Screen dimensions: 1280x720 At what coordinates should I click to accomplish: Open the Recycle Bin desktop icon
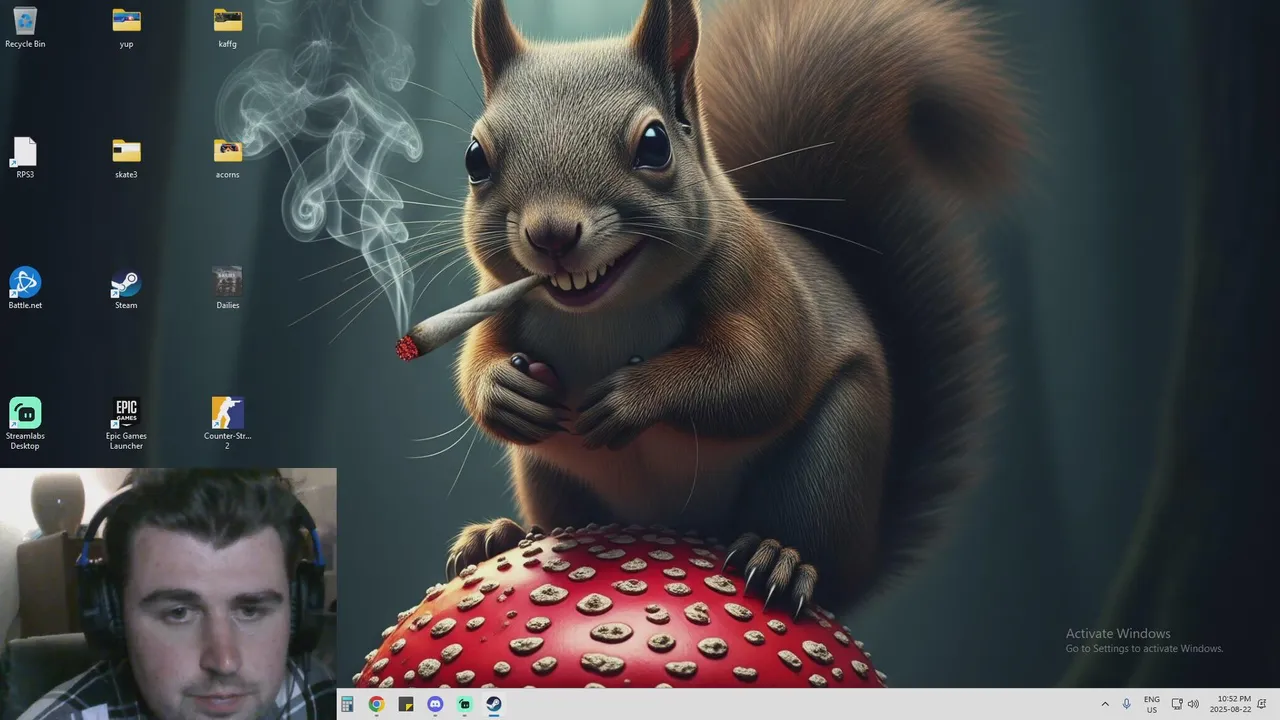25,27
